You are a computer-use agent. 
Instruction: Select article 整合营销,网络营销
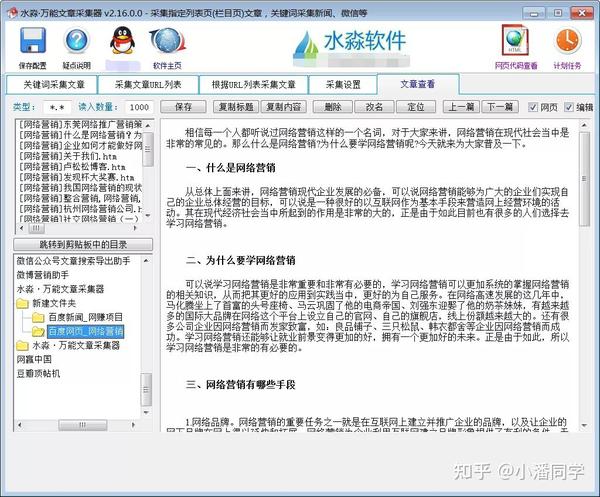click(x=80, y=198)
